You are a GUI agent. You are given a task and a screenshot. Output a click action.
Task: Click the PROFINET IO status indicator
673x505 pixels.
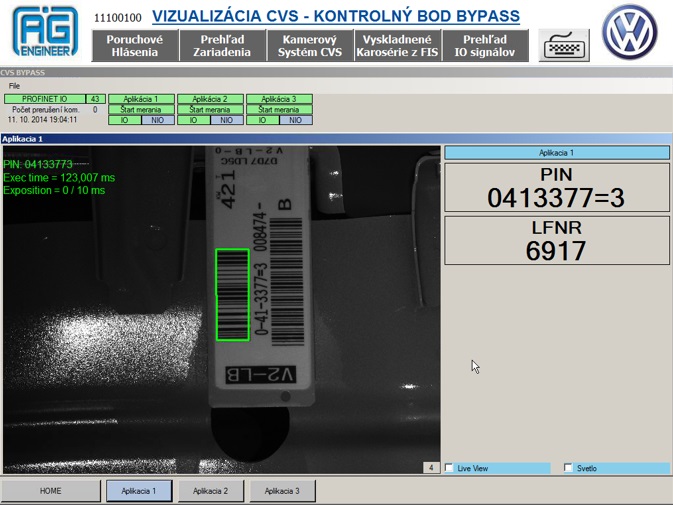pos(45,99)
